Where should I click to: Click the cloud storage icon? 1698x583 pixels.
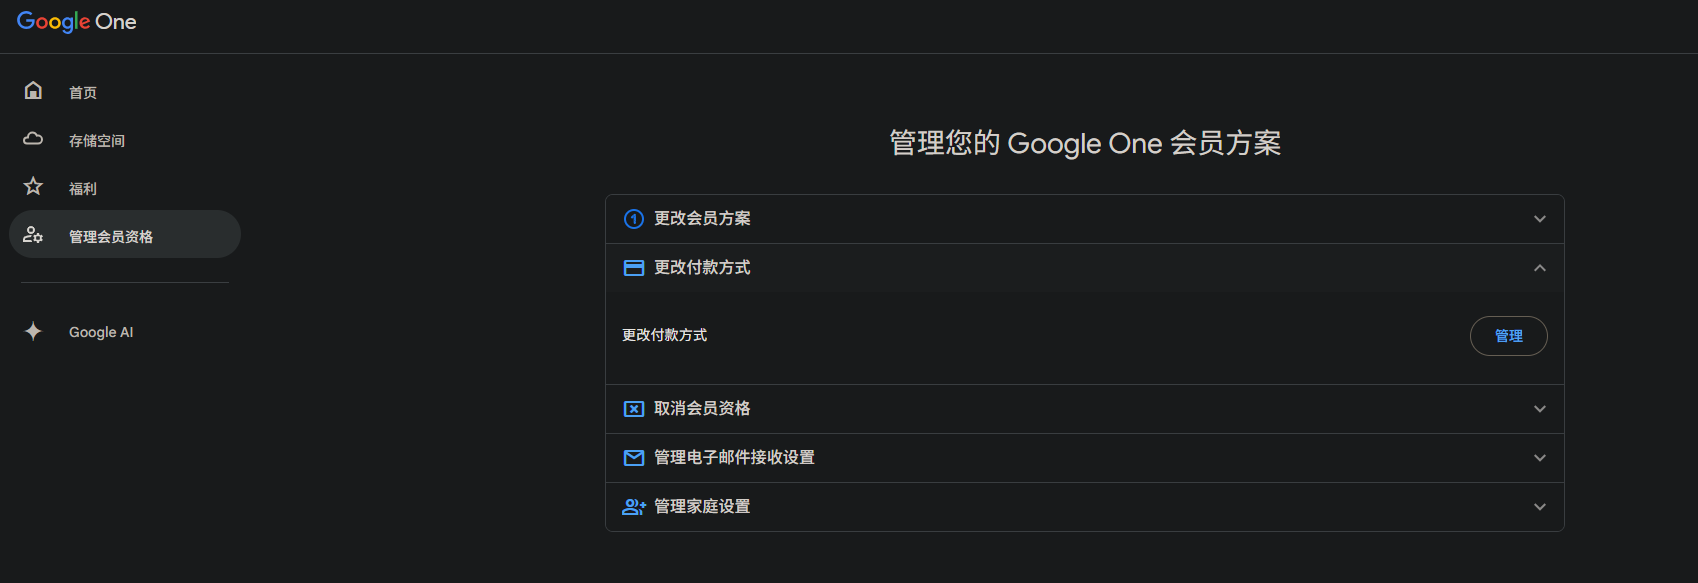pos(33,139)
